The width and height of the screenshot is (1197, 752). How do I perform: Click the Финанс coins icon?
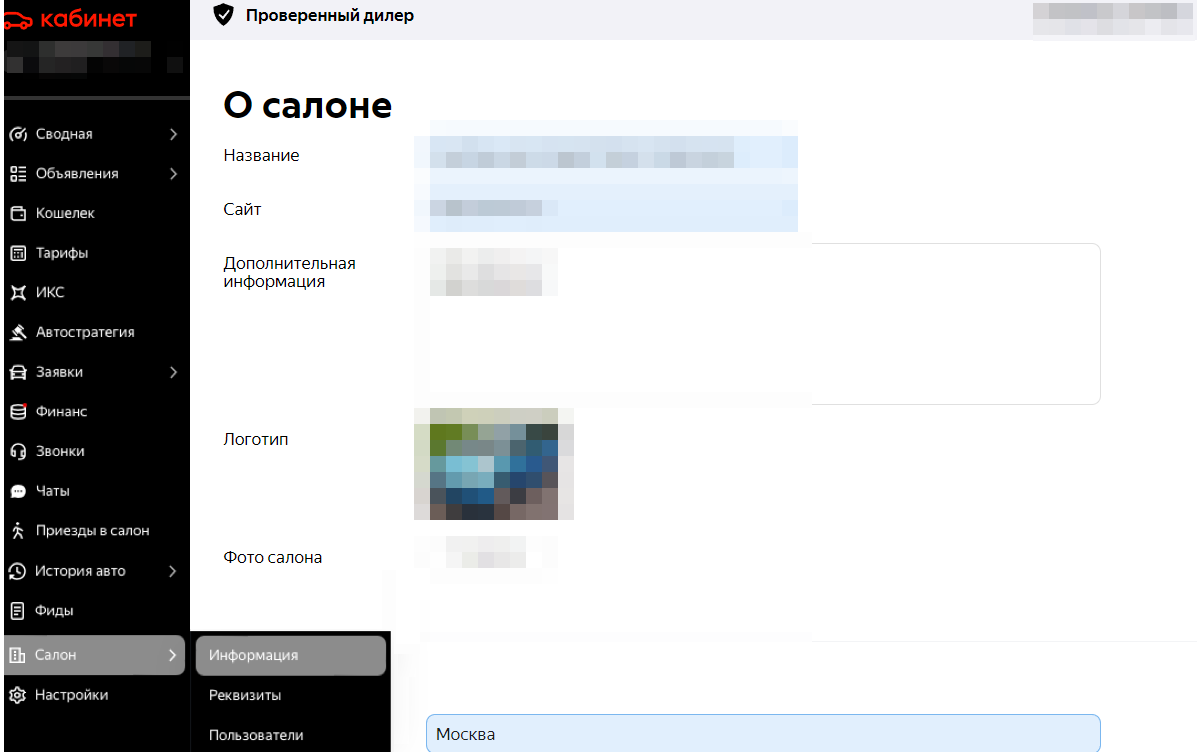pos(17,411)
